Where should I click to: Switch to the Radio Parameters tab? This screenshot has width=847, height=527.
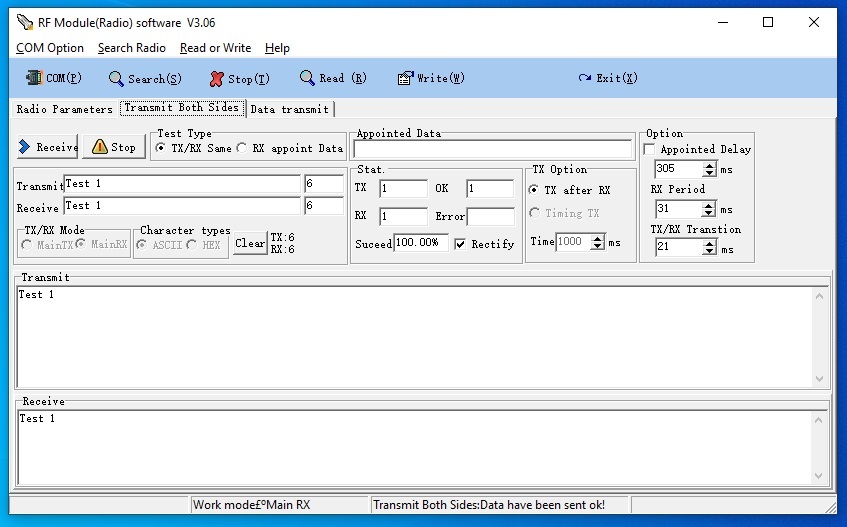[64, 109]
